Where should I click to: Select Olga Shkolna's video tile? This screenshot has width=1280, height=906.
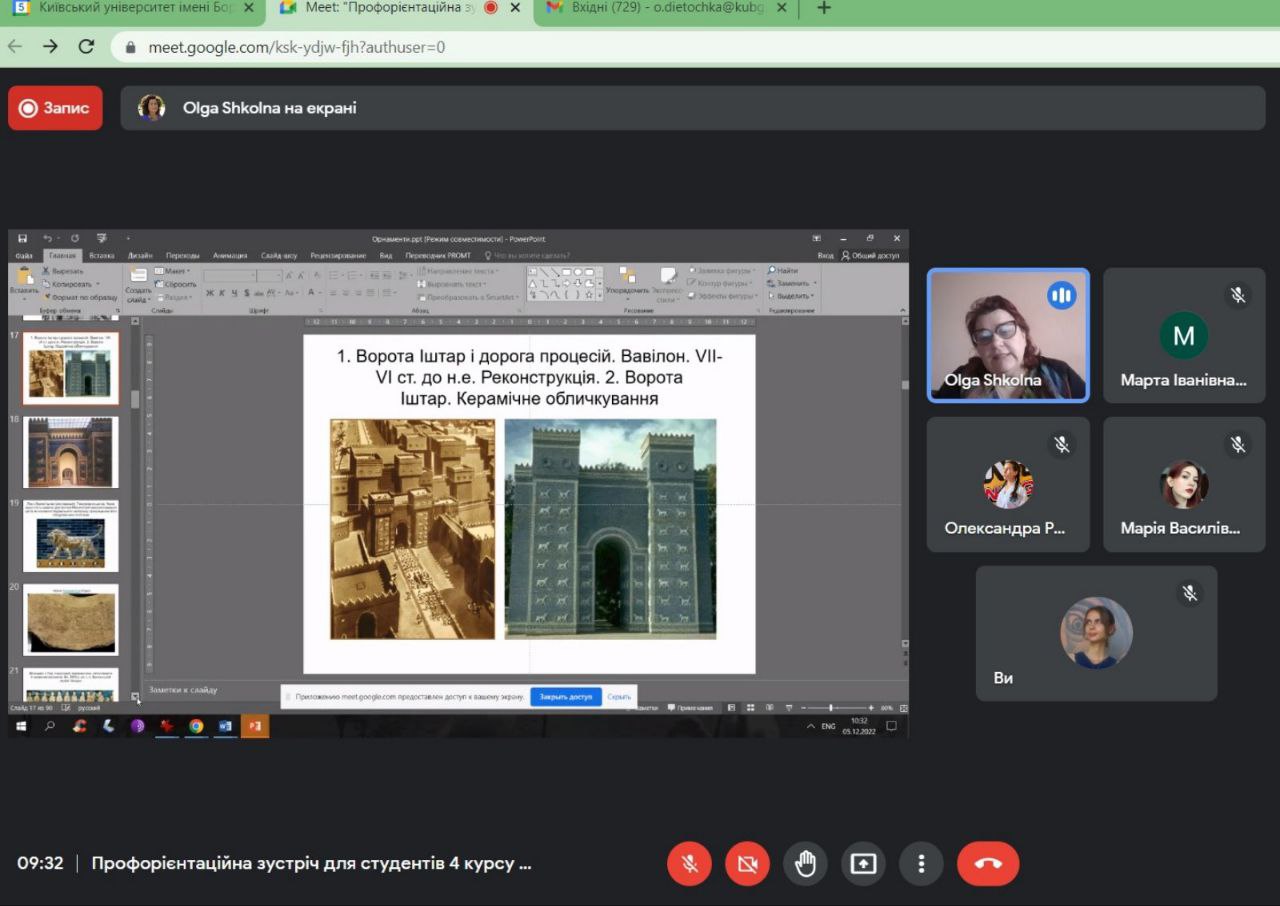click(1008, 335)
